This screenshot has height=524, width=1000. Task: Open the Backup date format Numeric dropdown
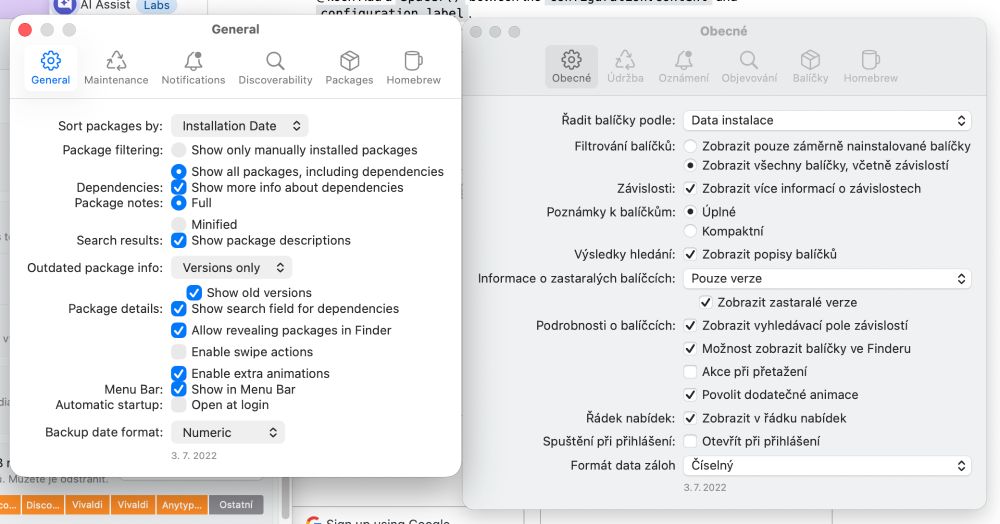tap(228, 432)
